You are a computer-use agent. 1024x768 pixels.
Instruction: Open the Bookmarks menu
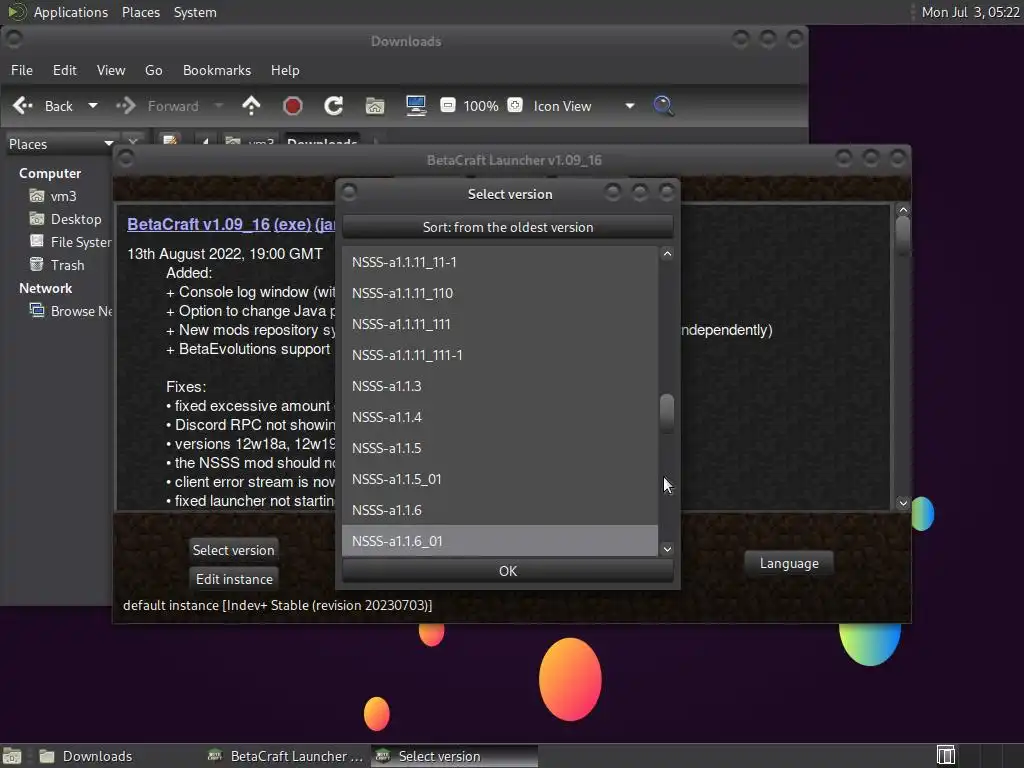(x=217, y=71)
